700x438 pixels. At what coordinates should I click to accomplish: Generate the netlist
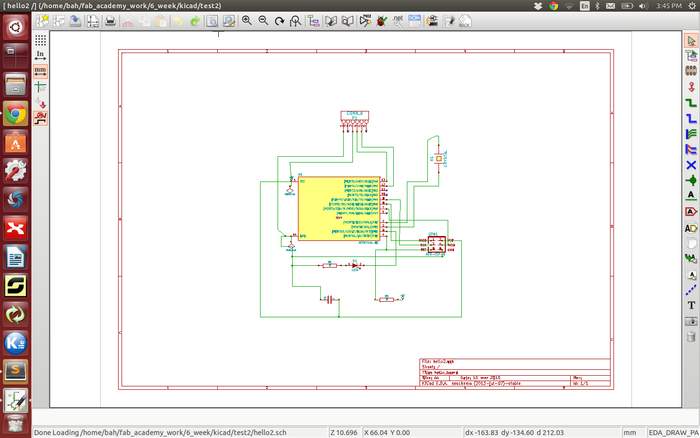coord(398,21)
